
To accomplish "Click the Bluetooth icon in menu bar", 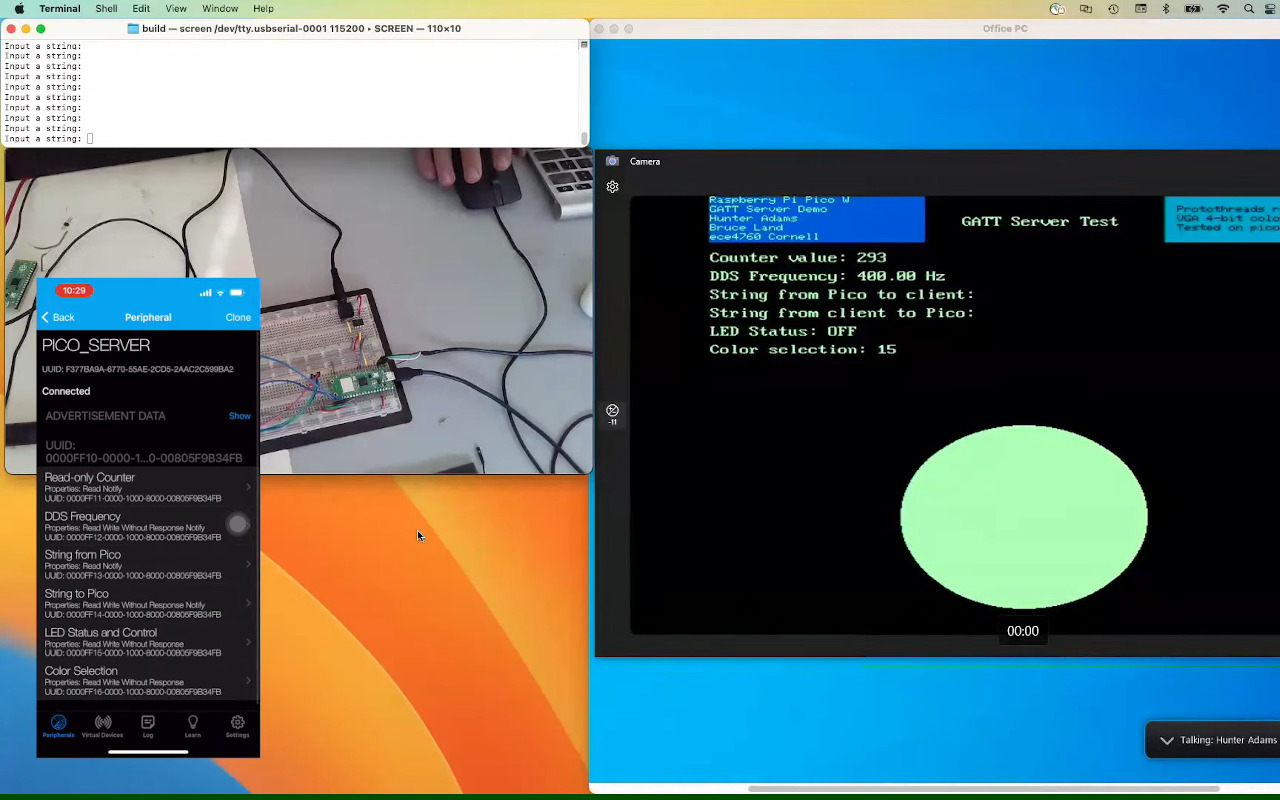I will (1166, 9).
